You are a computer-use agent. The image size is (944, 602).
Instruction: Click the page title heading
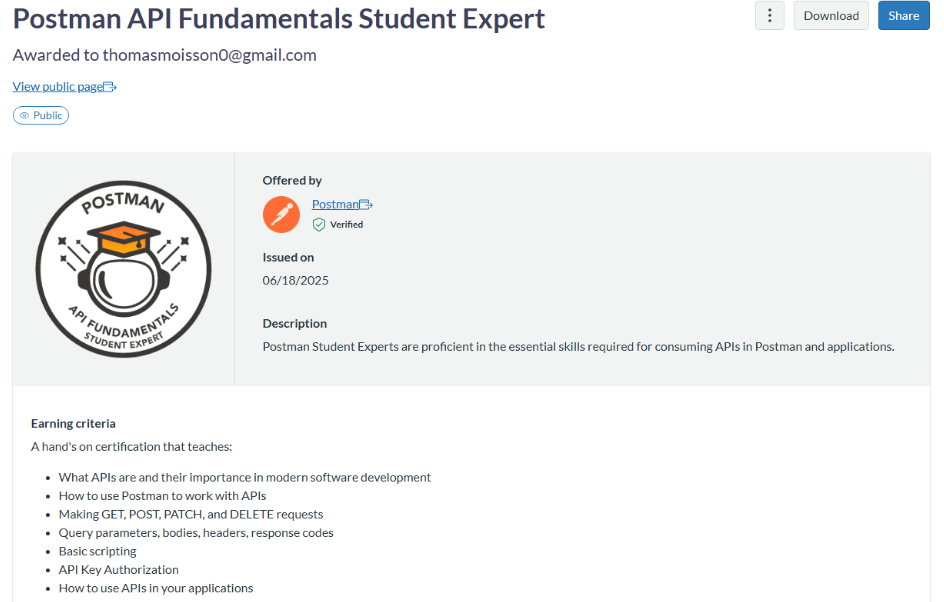tap(279, 18)
